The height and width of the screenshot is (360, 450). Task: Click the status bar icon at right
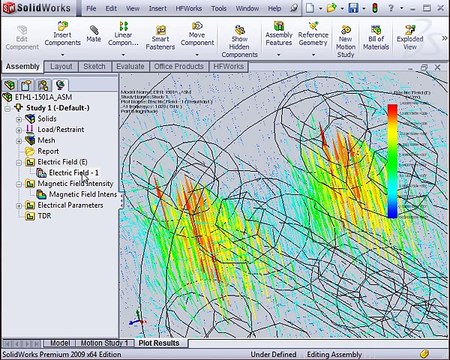click(x=424, y=354)
